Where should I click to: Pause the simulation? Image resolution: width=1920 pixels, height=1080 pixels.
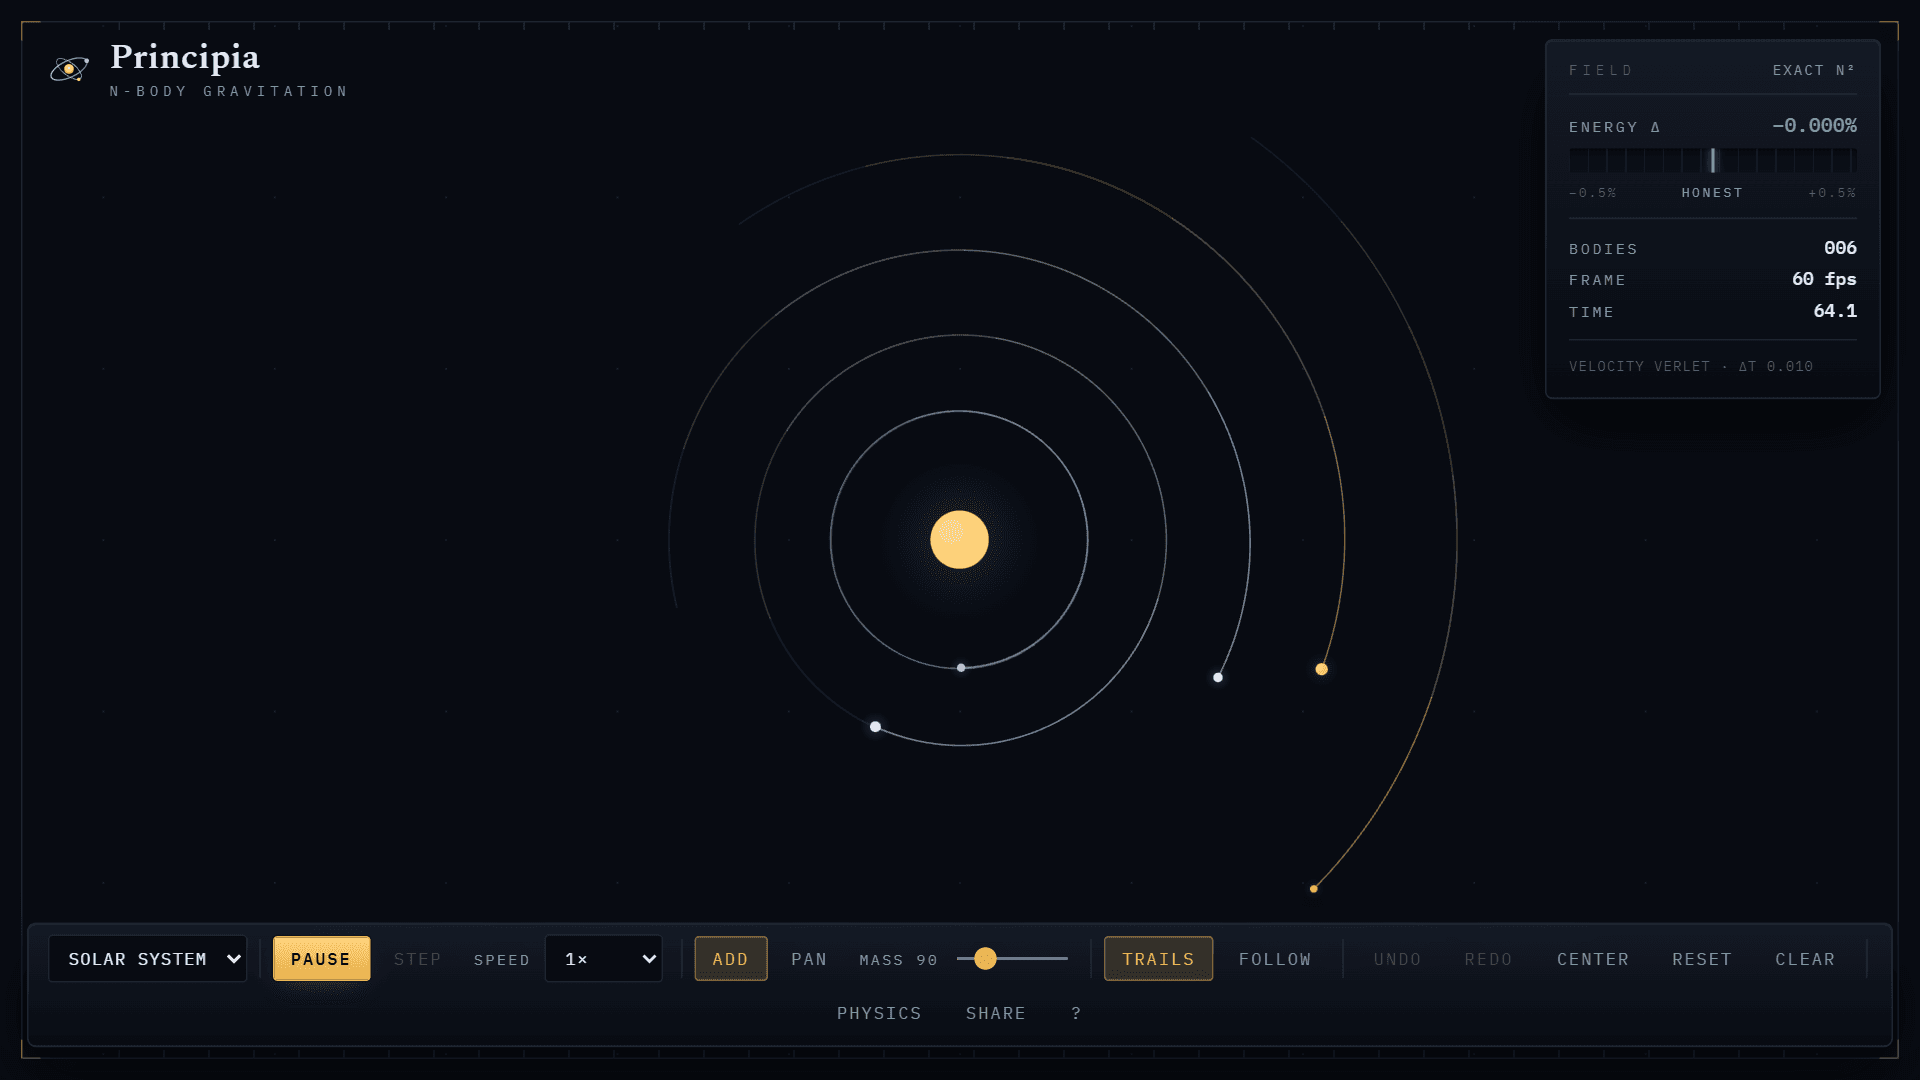click(x=321, y=959)
